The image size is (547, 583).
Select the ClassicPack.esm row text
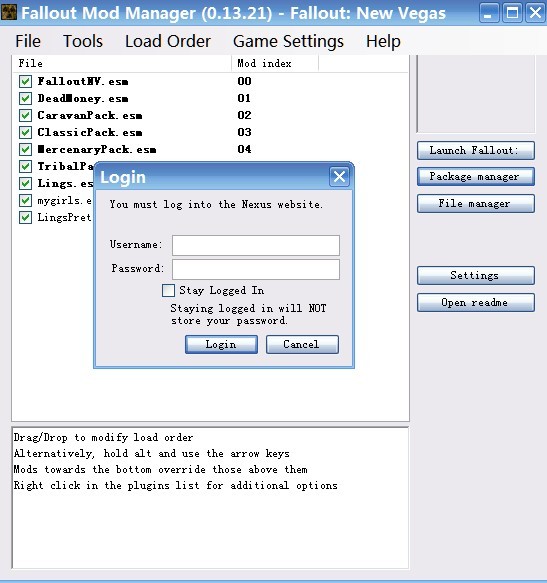(x=90, y=132)
